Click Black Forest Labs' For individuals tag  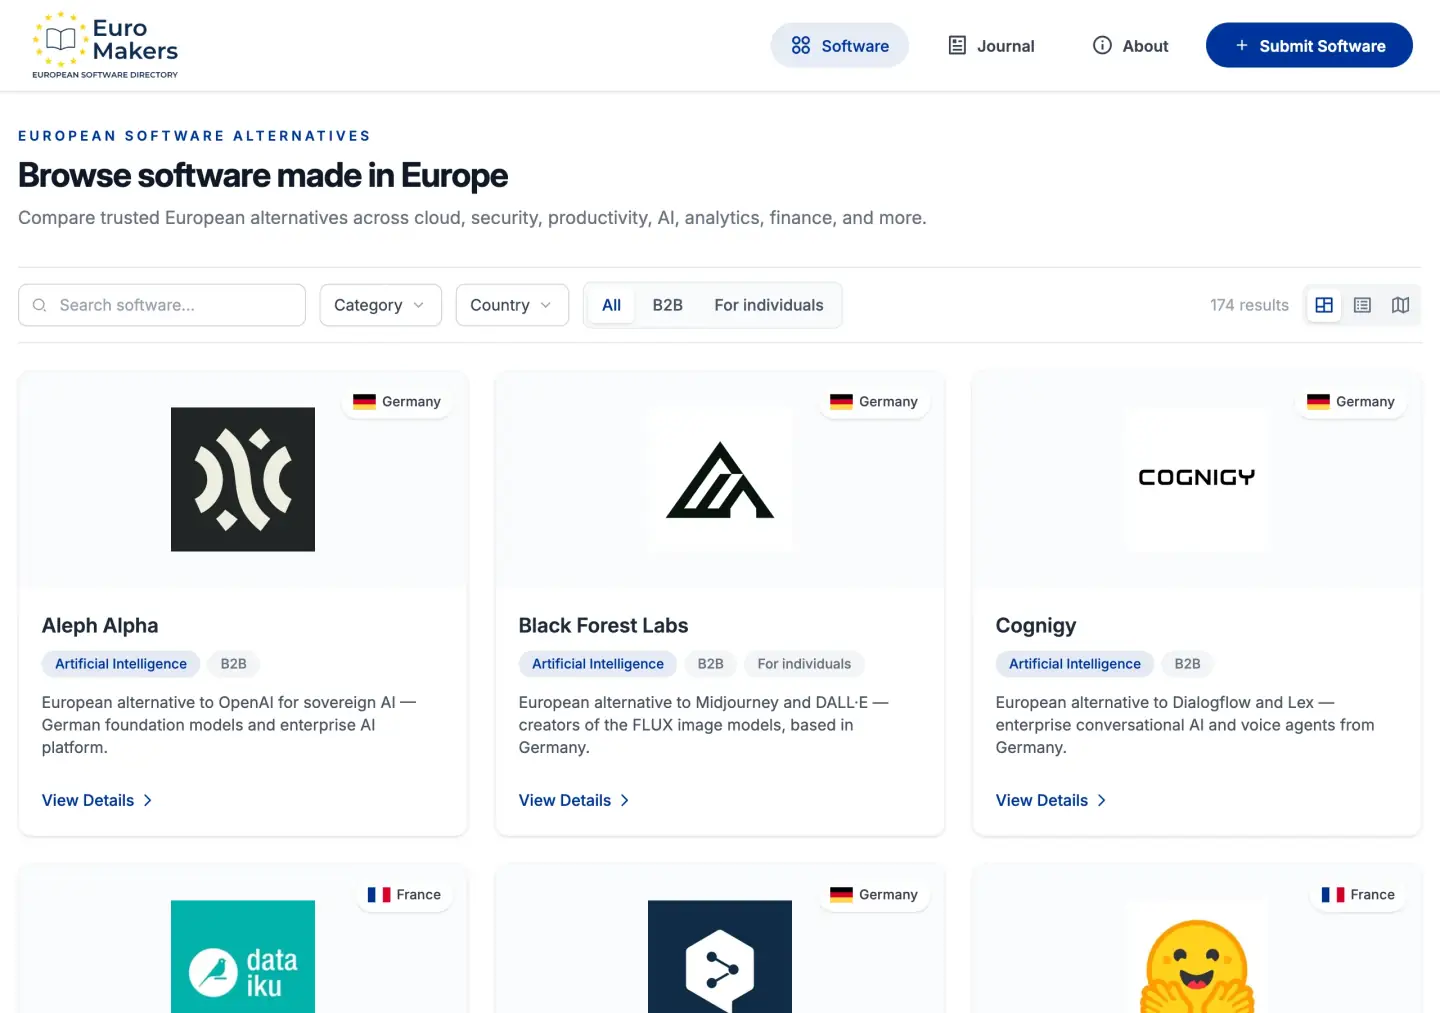(804, 664)
